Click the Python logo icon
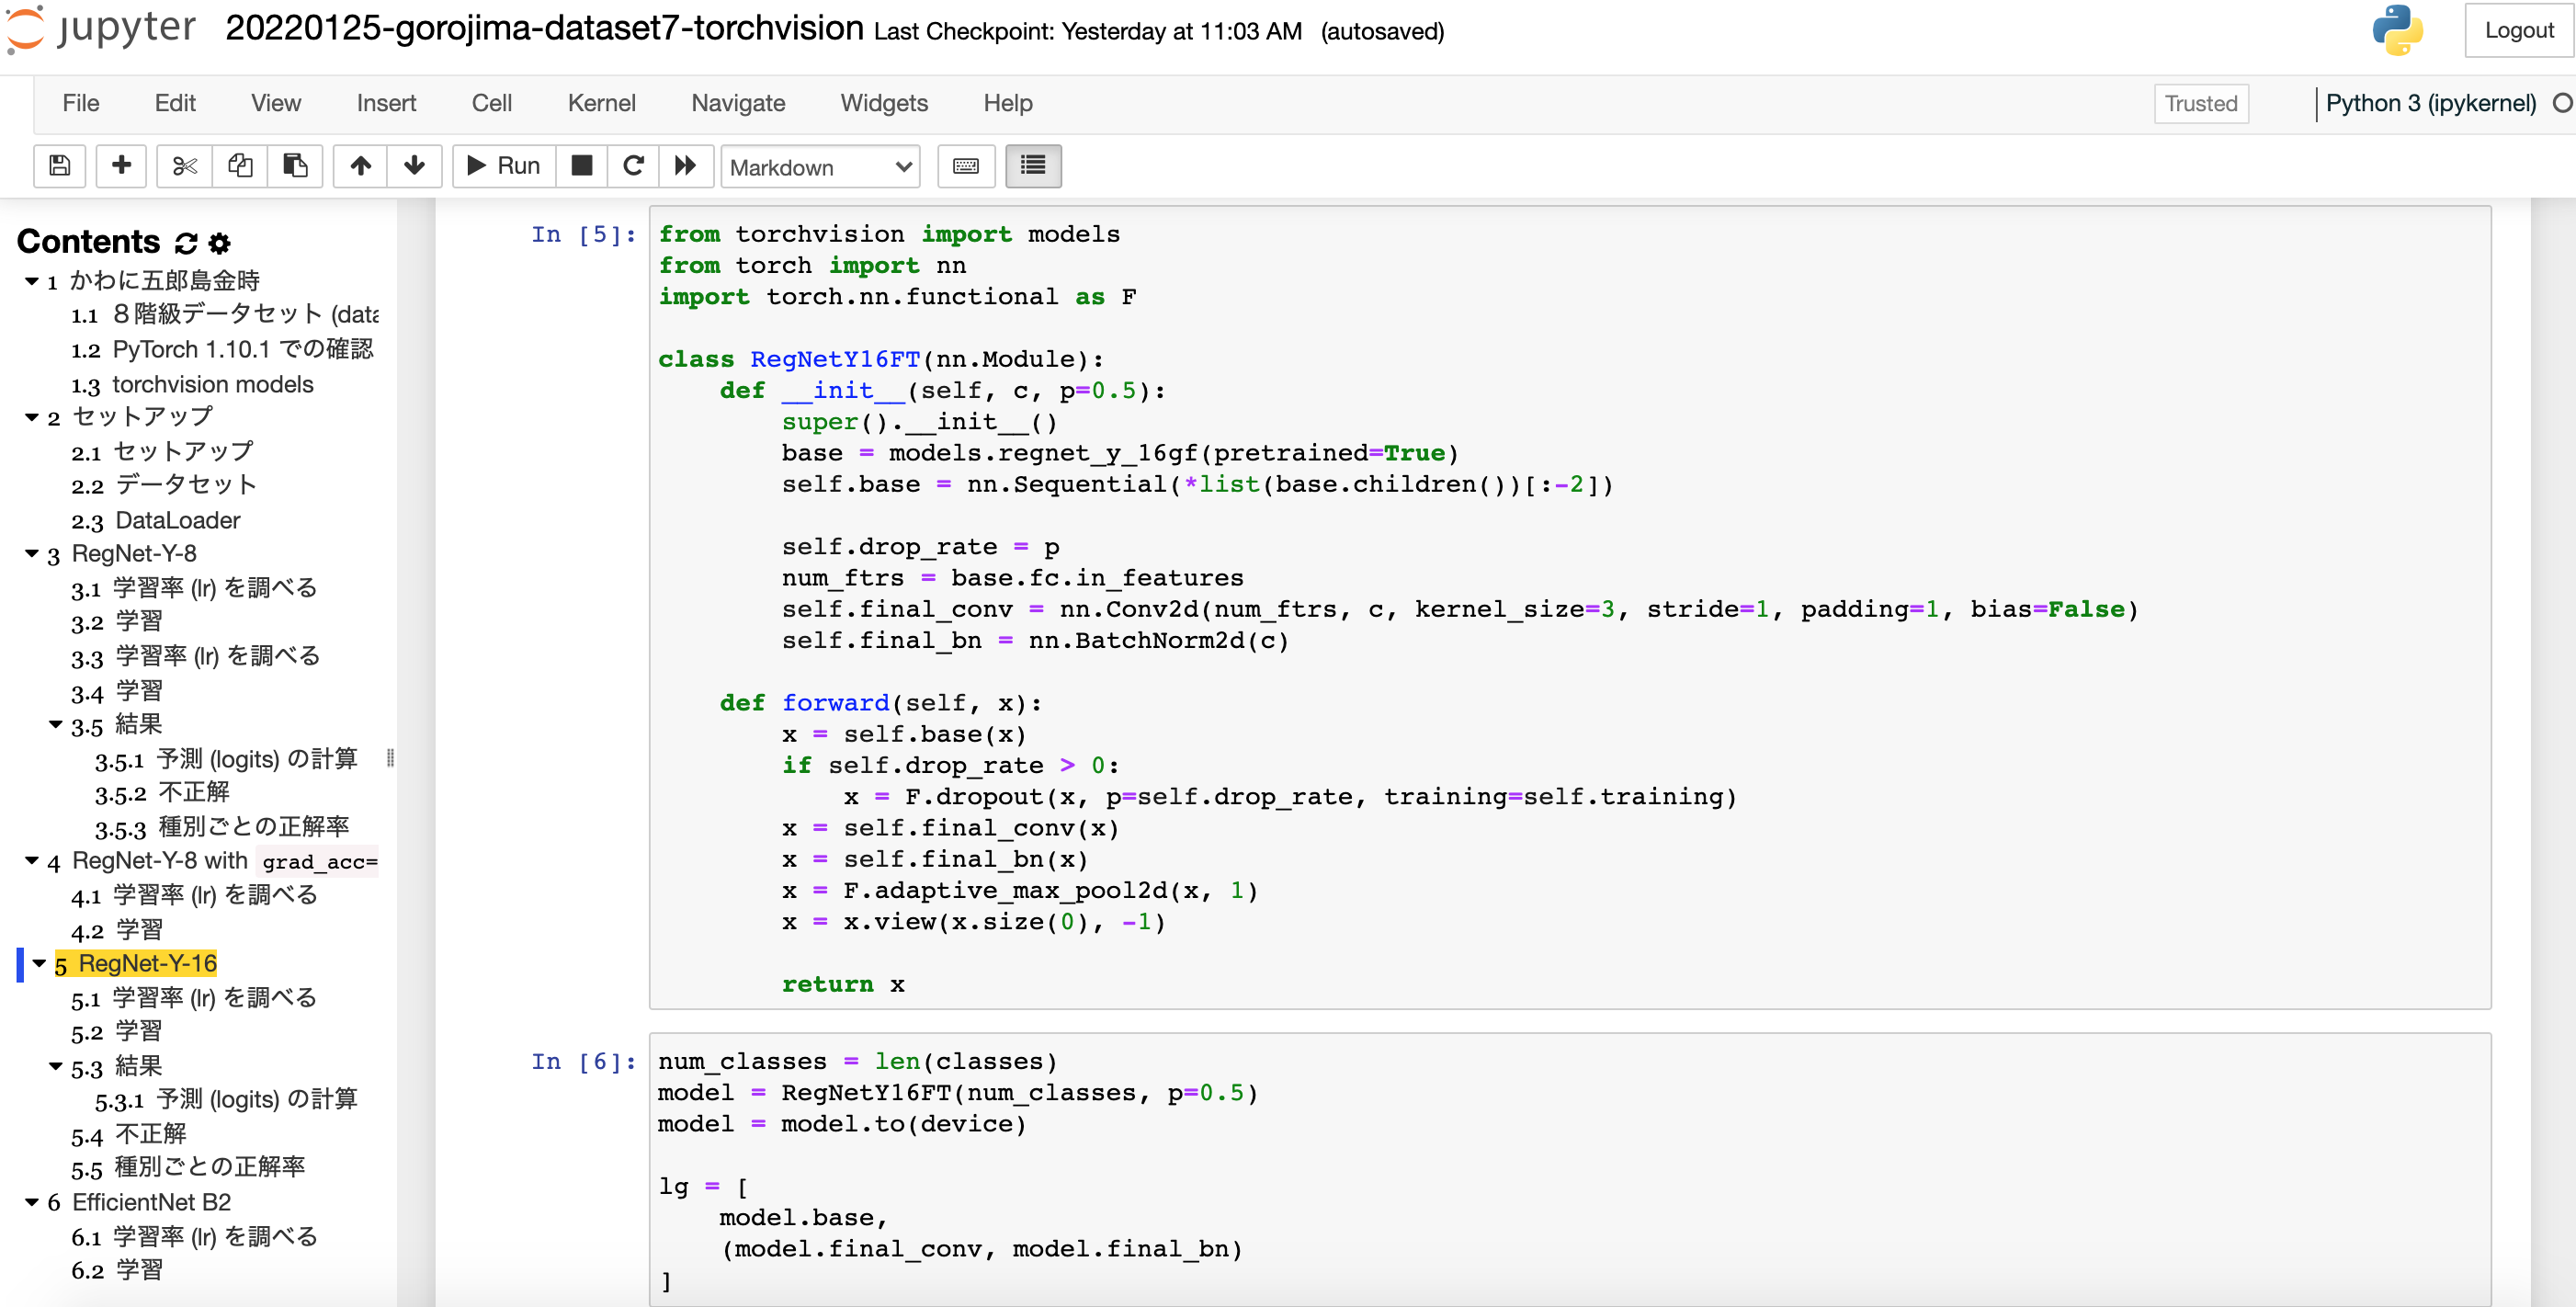The height and width of the screenshot is (1307, 2576). pyautogui.click(x=2397, y=31)
